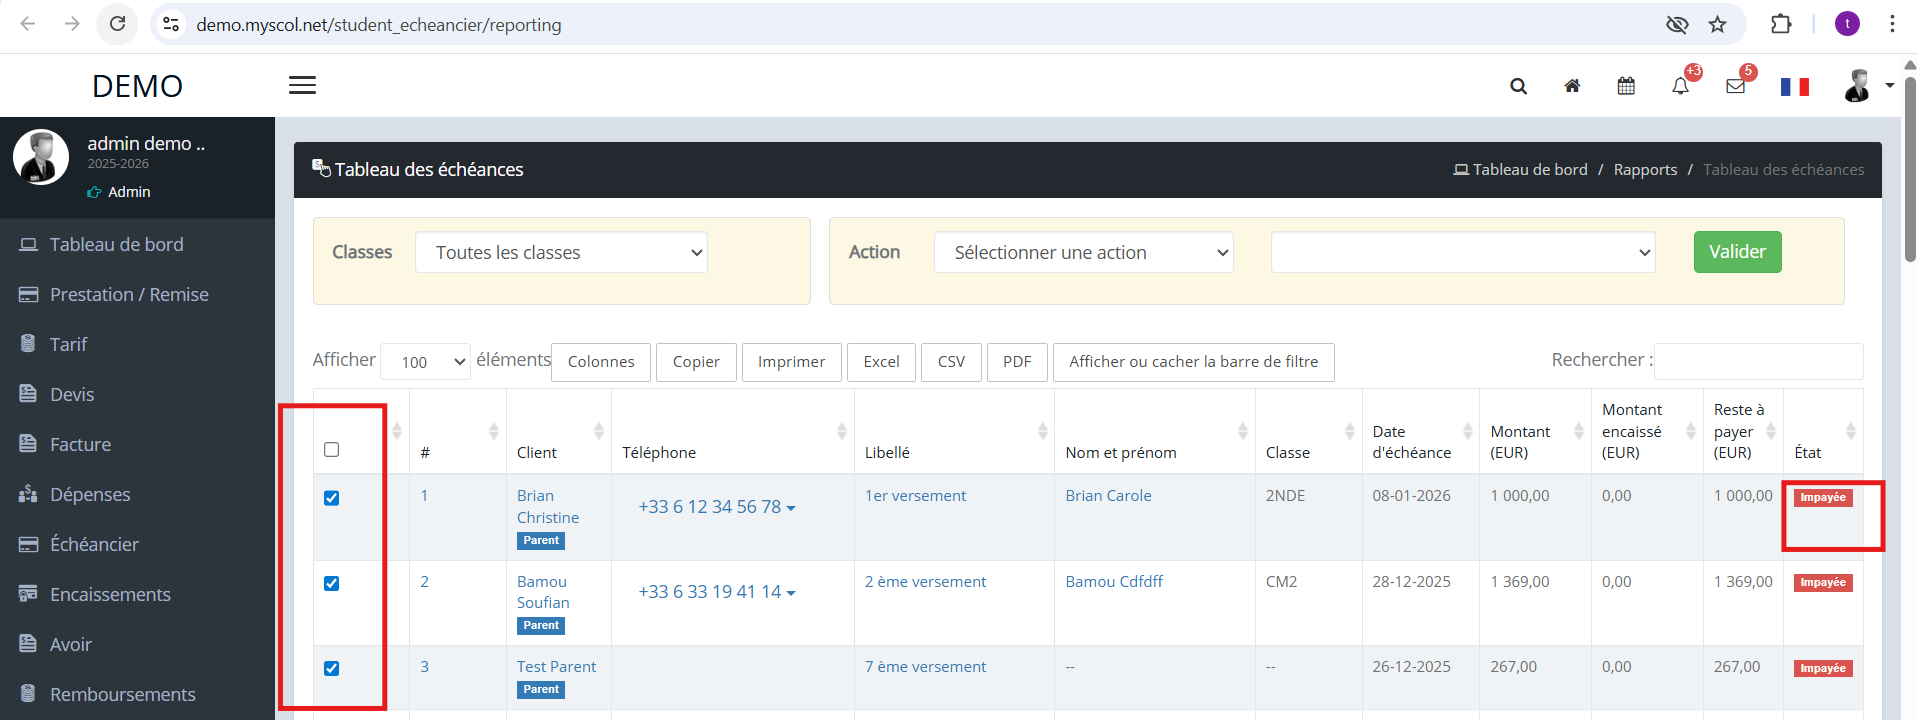Image resolution: width=1918 pixels, height=720 pixels.
Task: Click into the Rechercher search field
Action: [1758, 361]
